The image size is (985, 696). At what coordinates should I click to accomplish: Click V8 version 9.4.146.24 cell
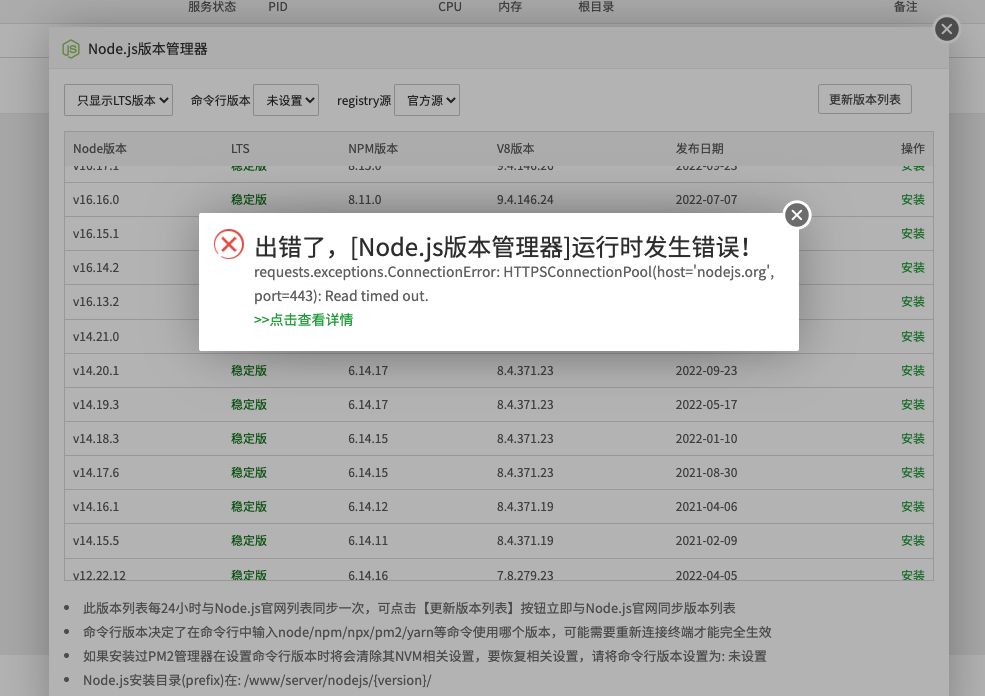pyautogui.click(x=525, y=200)
